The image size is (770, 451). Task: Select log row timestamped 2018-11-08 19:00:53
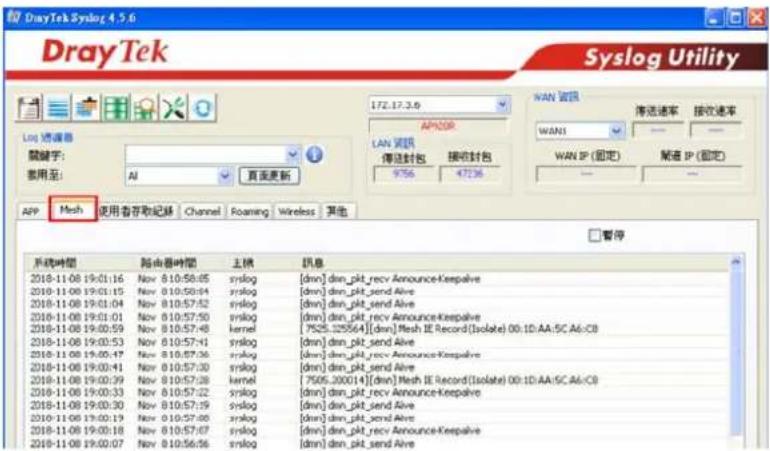377,342
